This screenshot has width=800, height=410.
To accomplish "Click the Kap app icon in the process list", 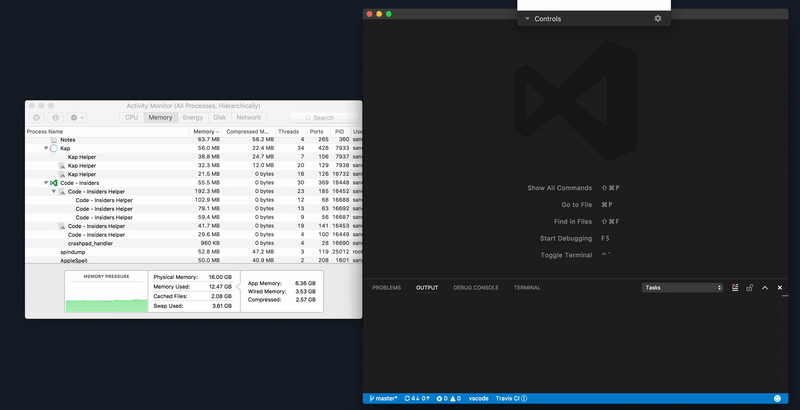I will point(54,148).
